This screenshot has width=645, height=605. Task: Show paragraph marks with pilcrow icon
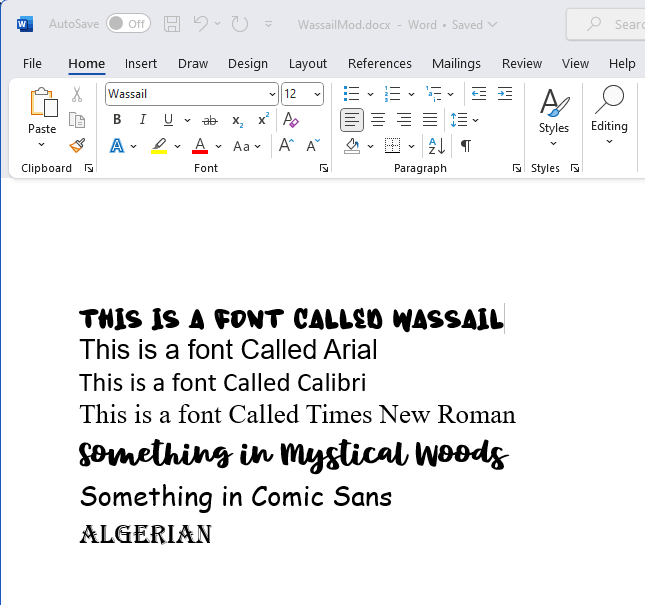tap(465, 146)
